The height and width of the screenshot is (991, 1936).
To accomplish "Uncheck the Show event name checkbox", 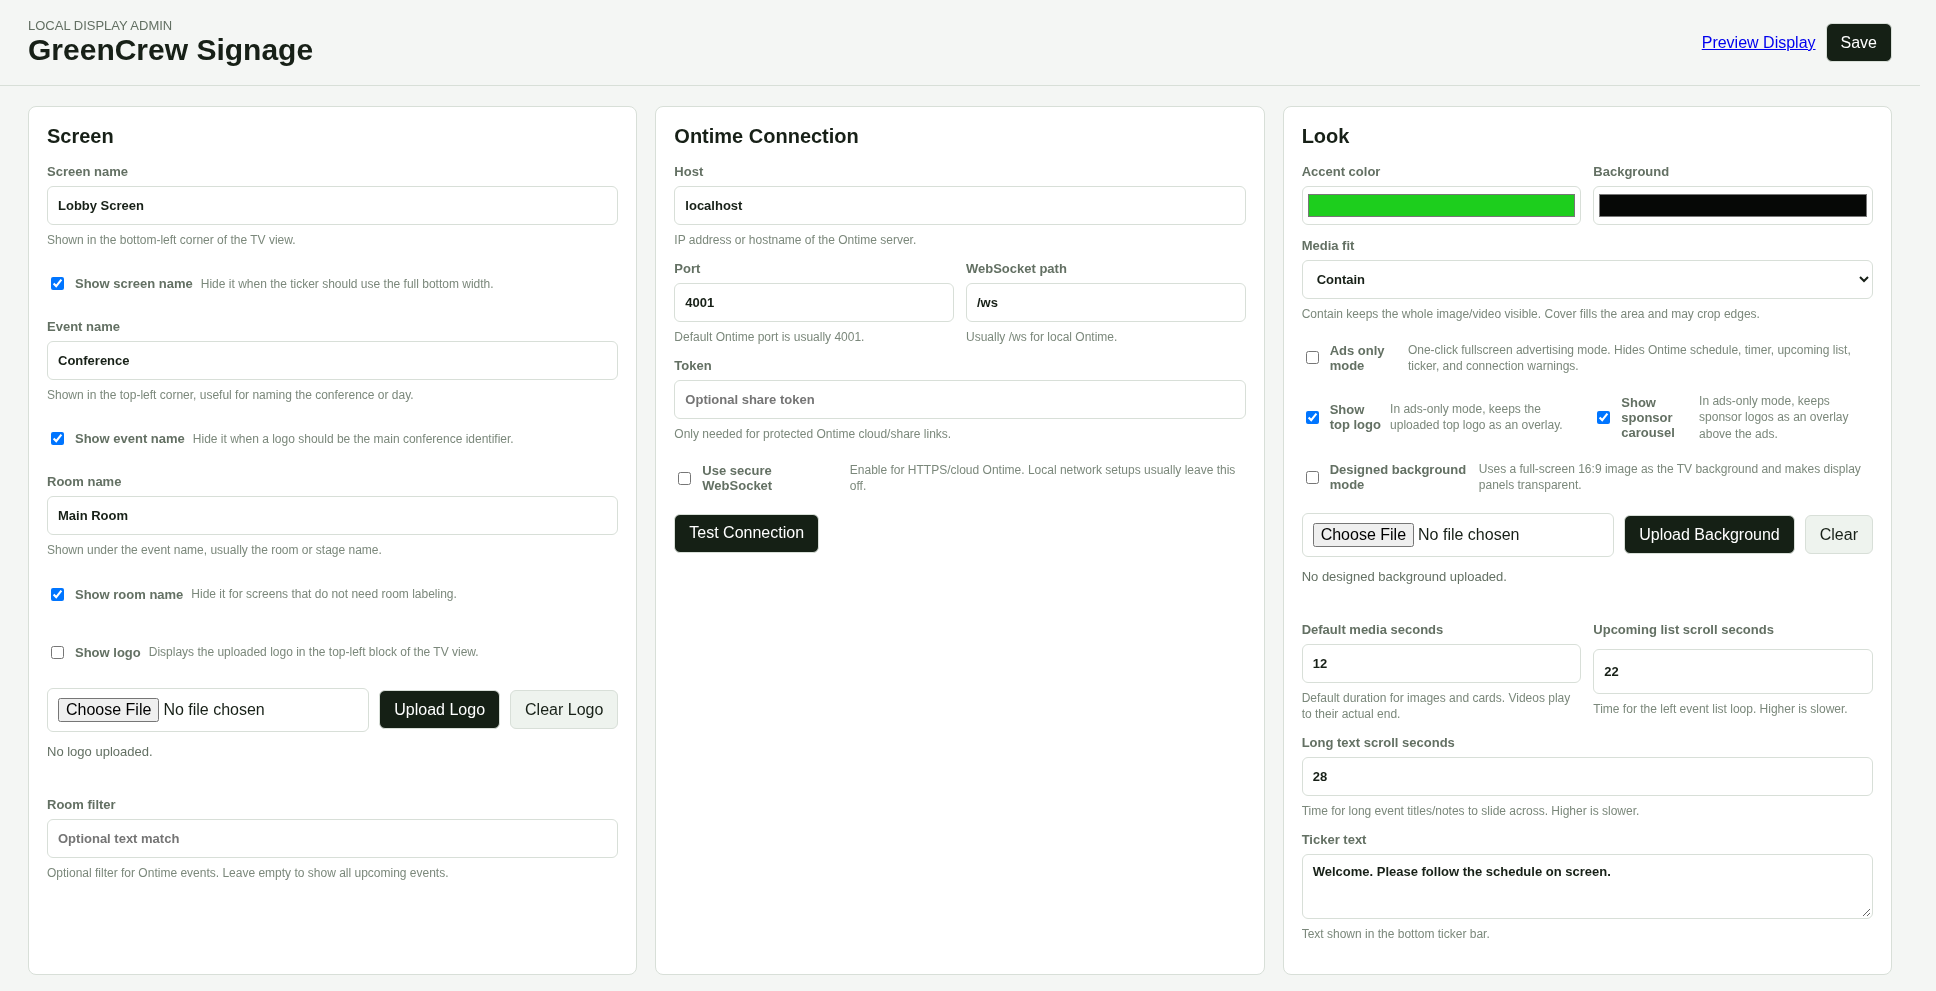I will (57, 439).
